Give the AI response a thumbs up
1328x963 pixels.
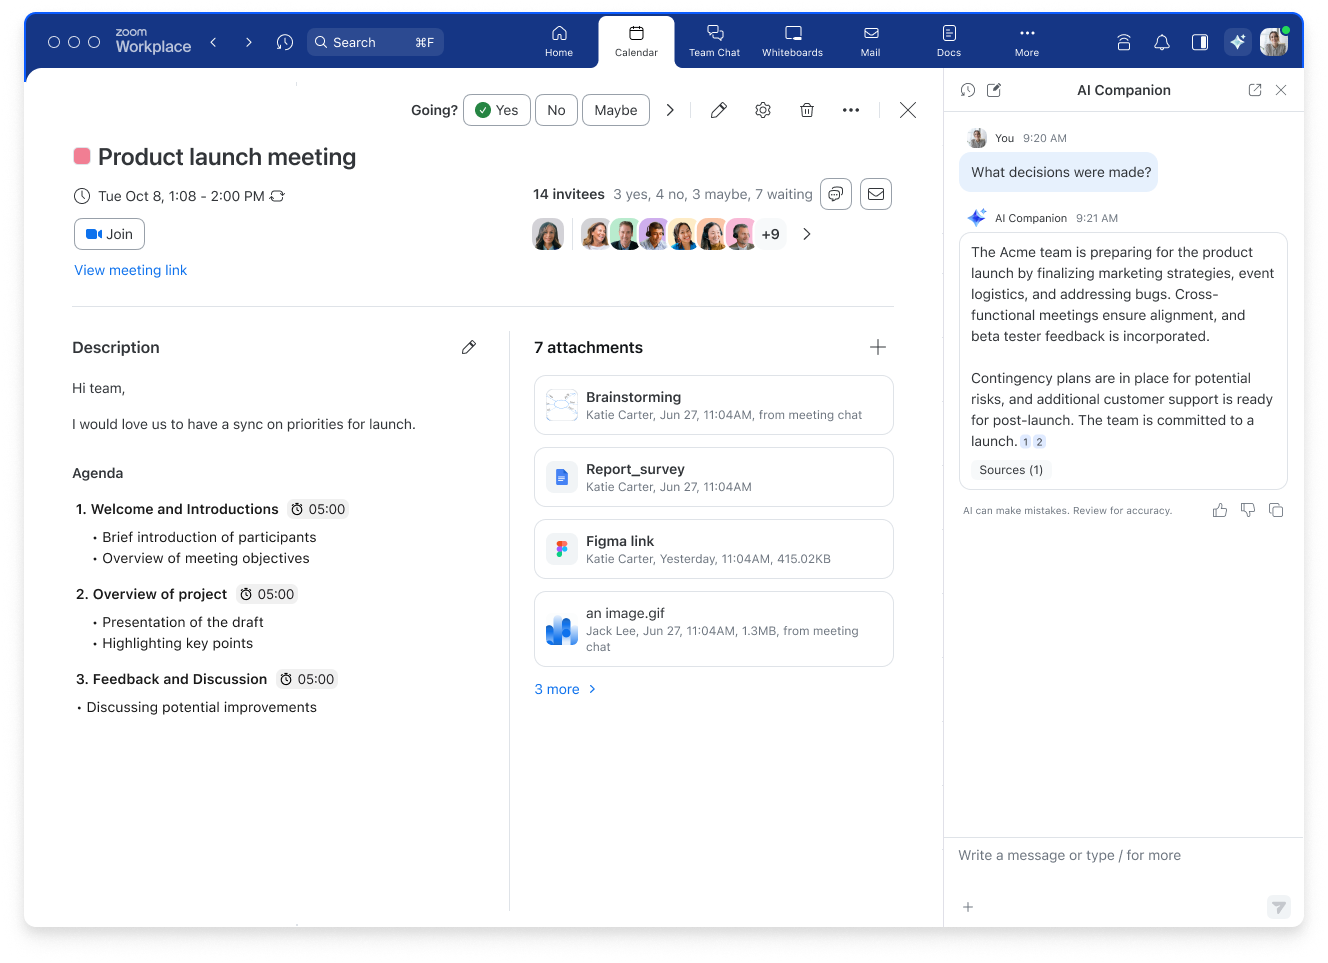(1220, 510)
